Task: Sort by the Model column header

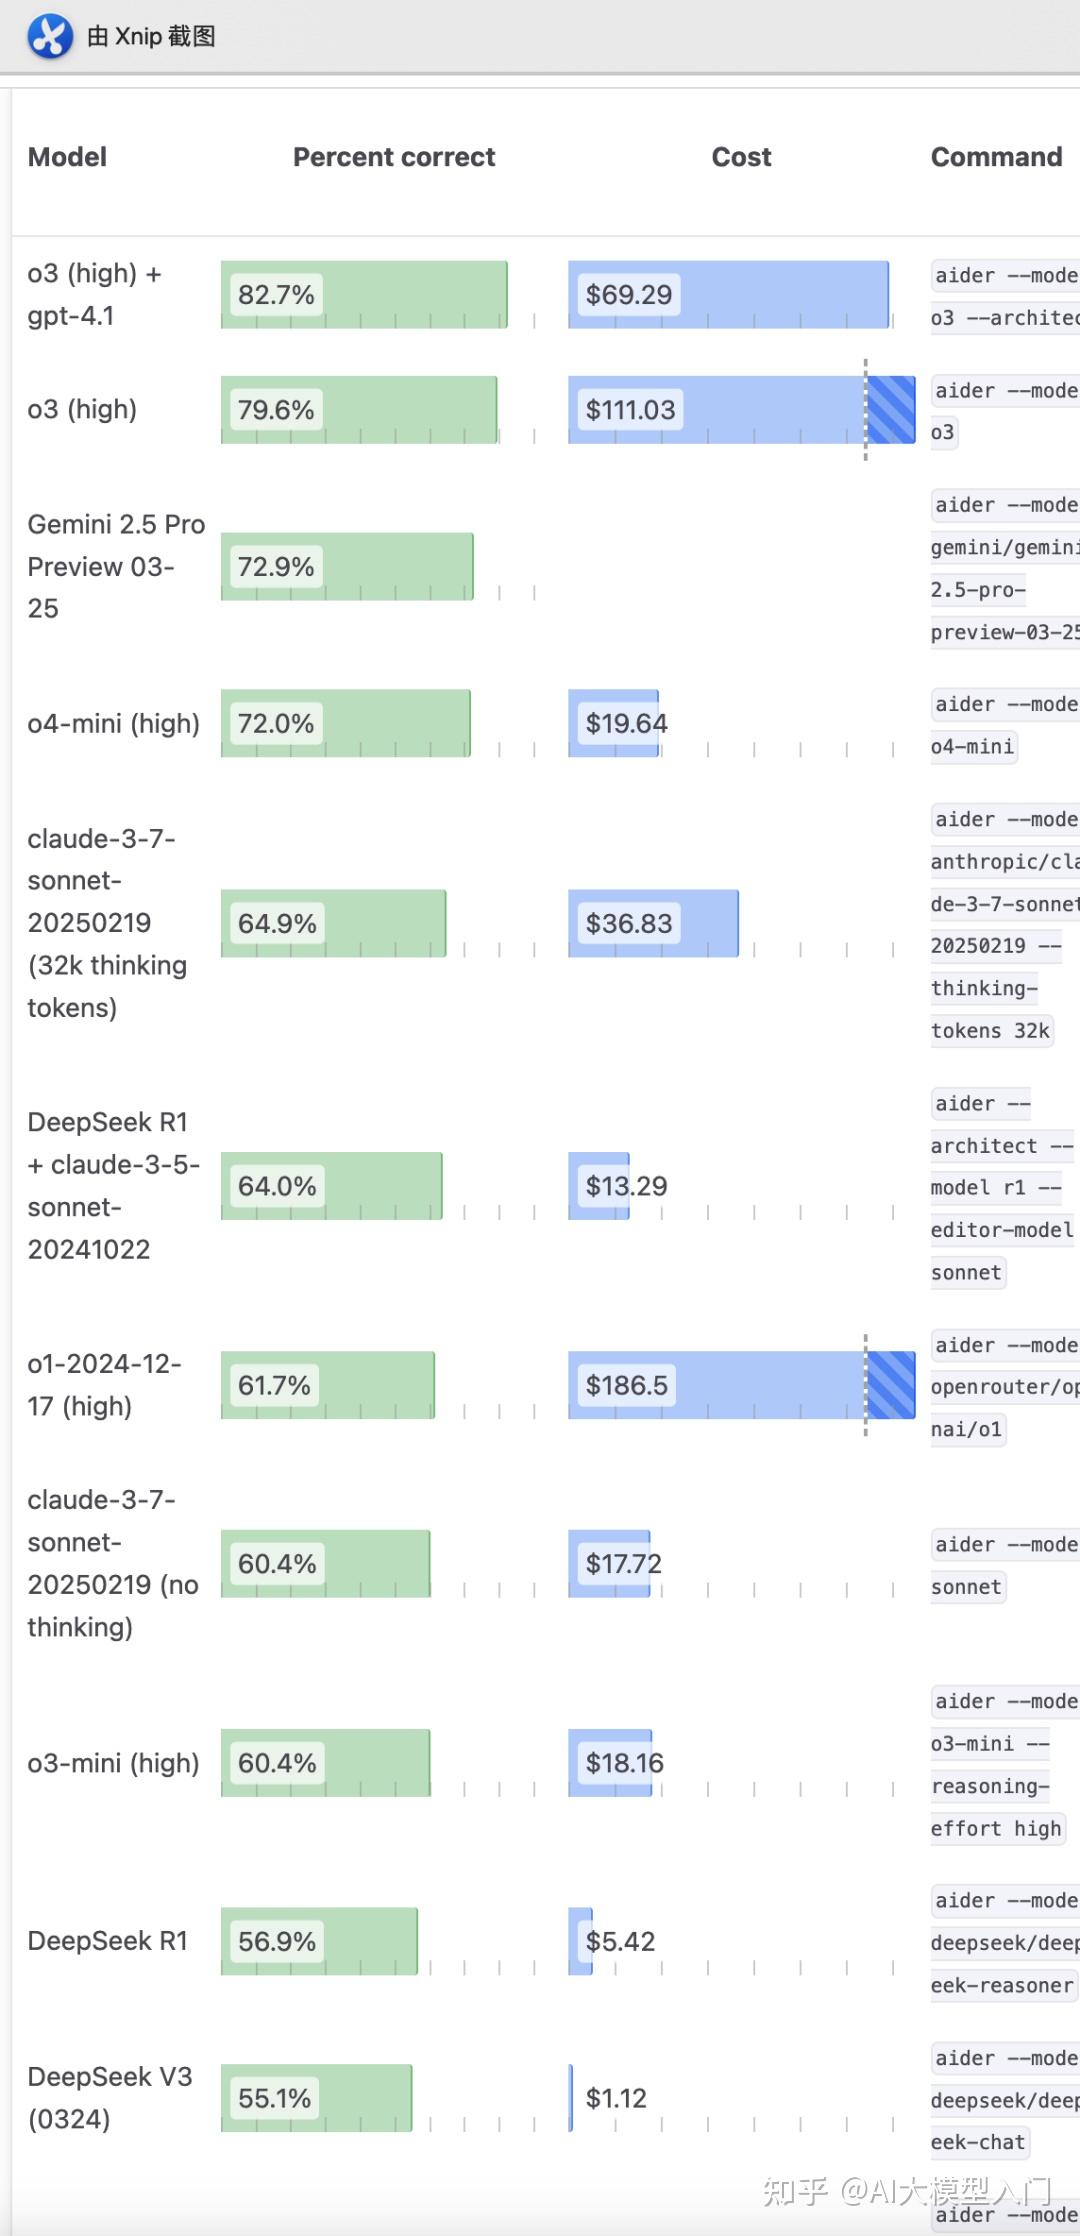Action: point(67,157)
